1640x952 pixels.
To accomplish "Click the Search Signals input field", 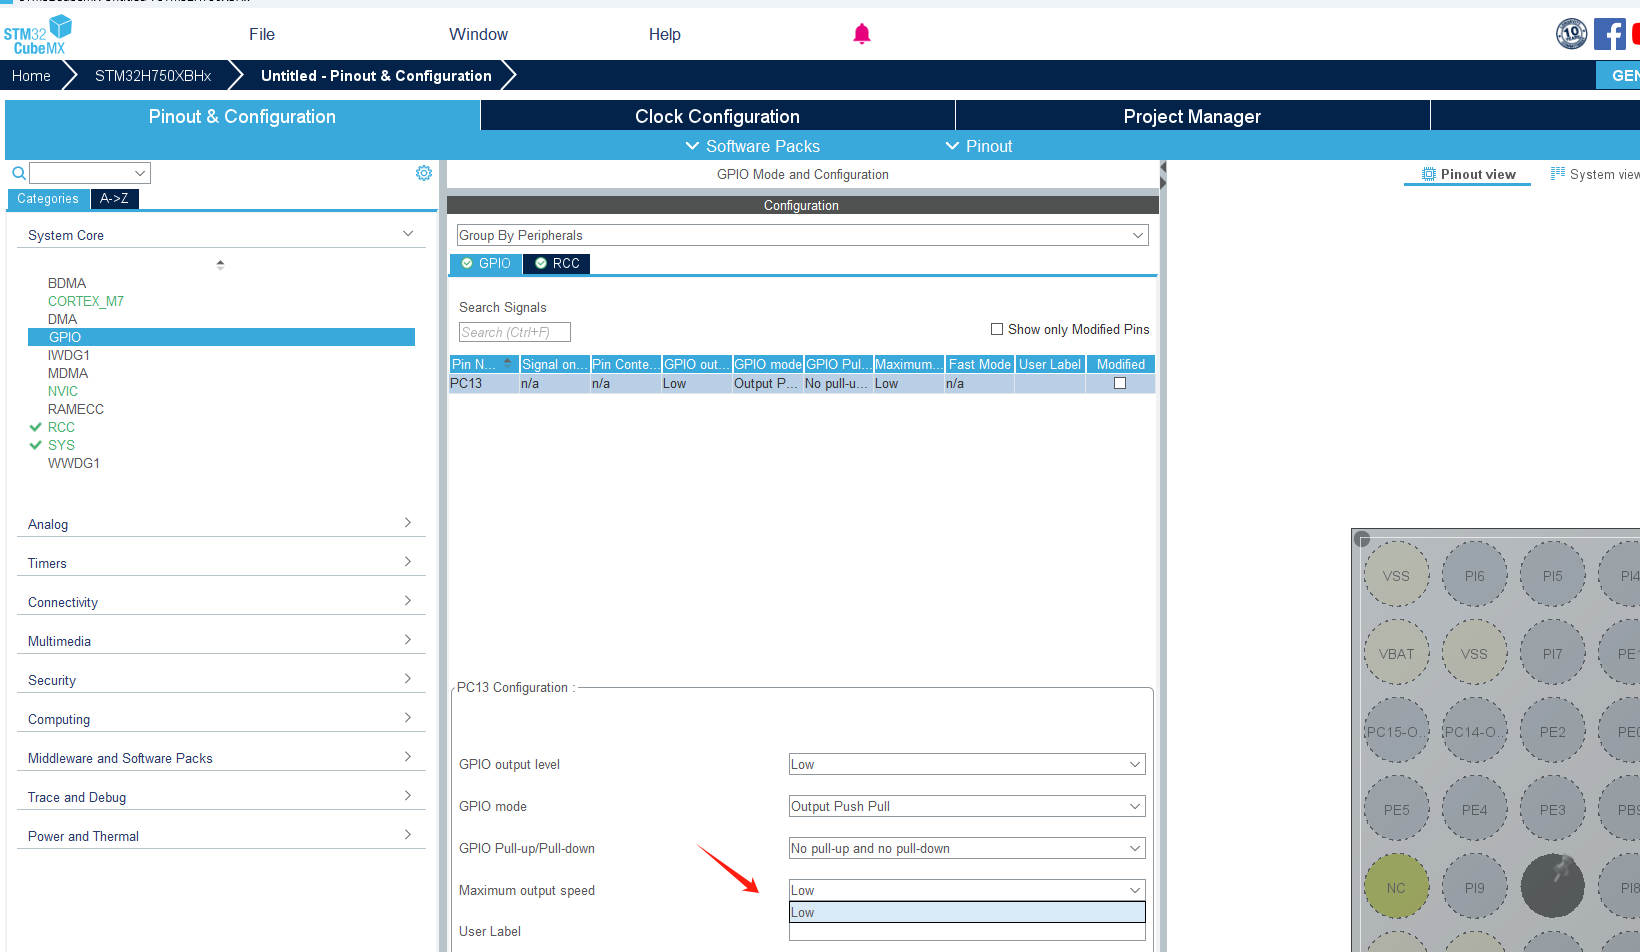I will (515, 332).
